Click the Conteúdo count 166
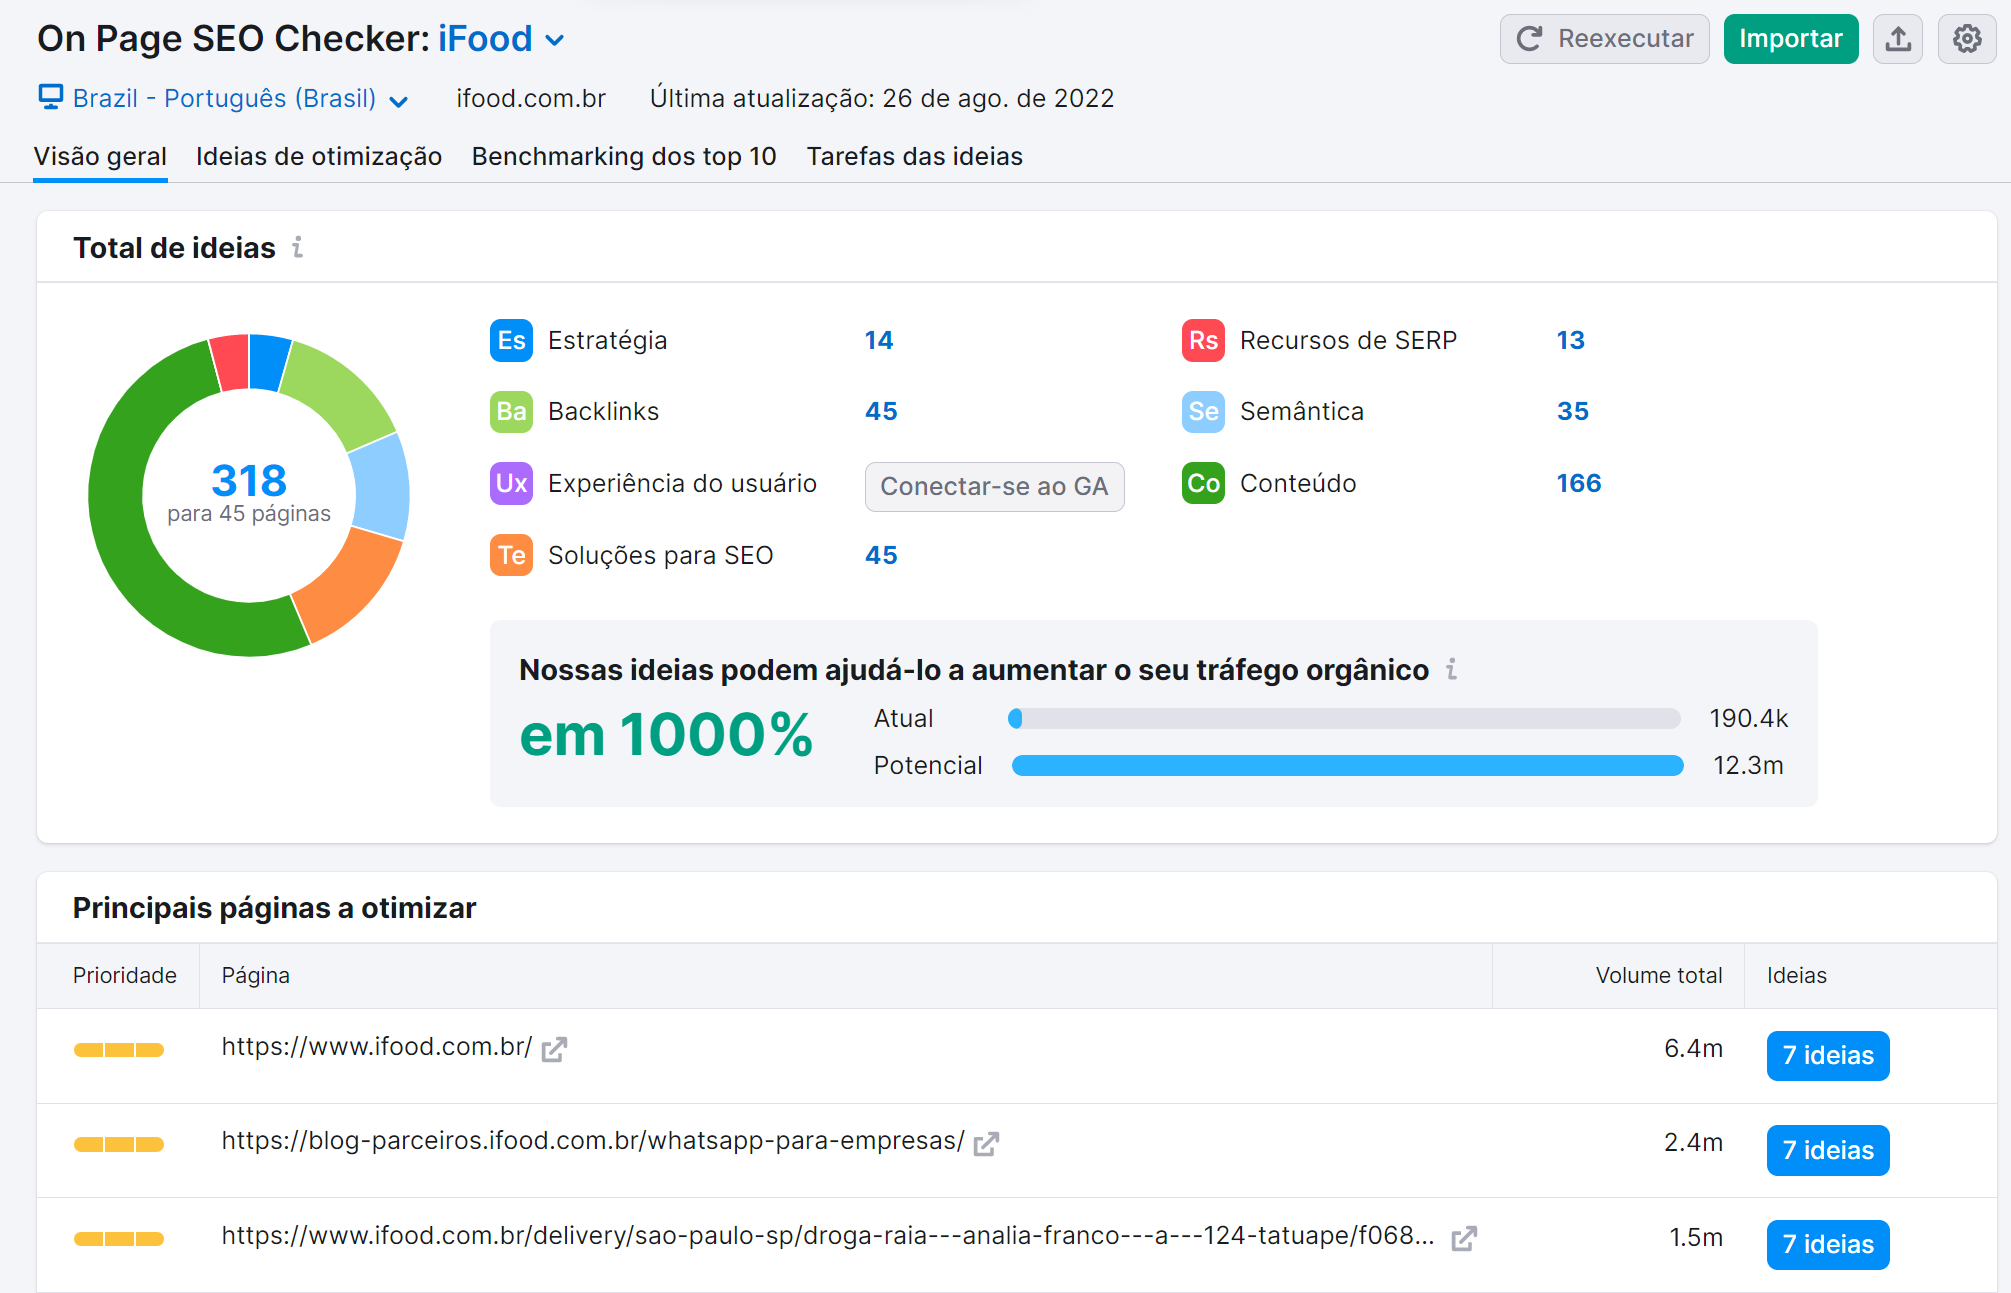 pyautogui.click(x=1578, y=483)
